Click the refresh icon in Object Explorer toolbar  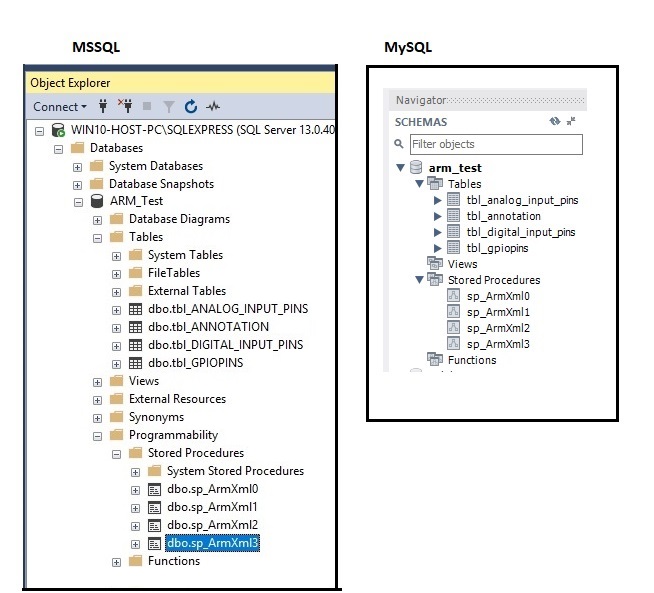tap(190, 106)
